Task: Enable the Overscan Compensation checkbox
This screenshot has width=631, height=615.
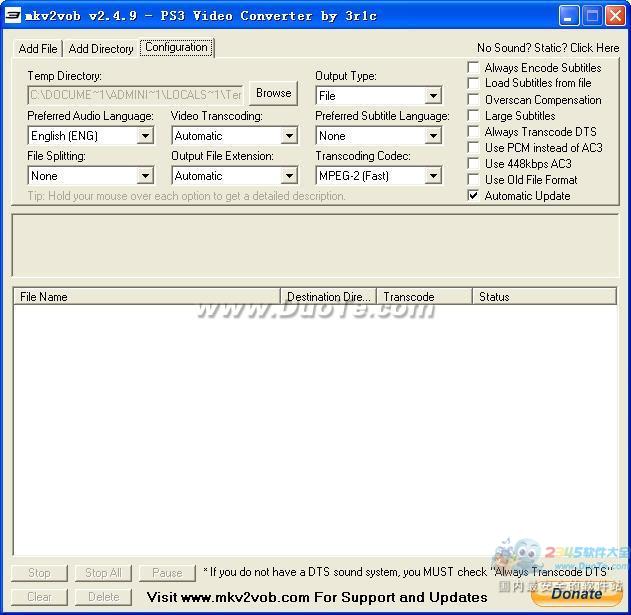Action: tap(474, 100)
